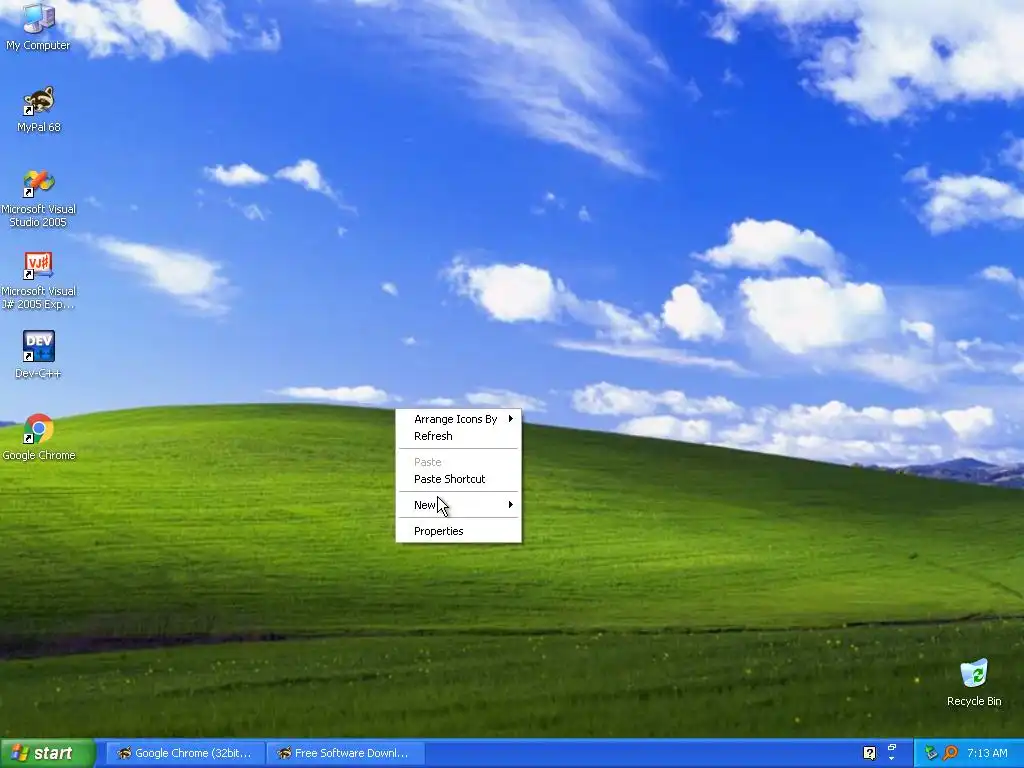Screen dimensions: 1024x768
Task: Open the language bar options arrow
Action: tap(891, 759)
